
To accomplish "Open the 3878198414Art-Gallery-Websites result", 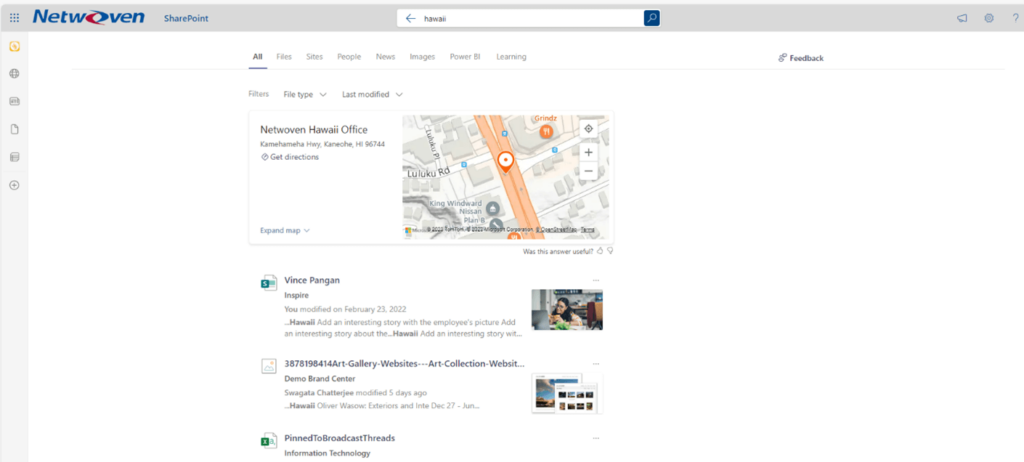I will (404, 364).
